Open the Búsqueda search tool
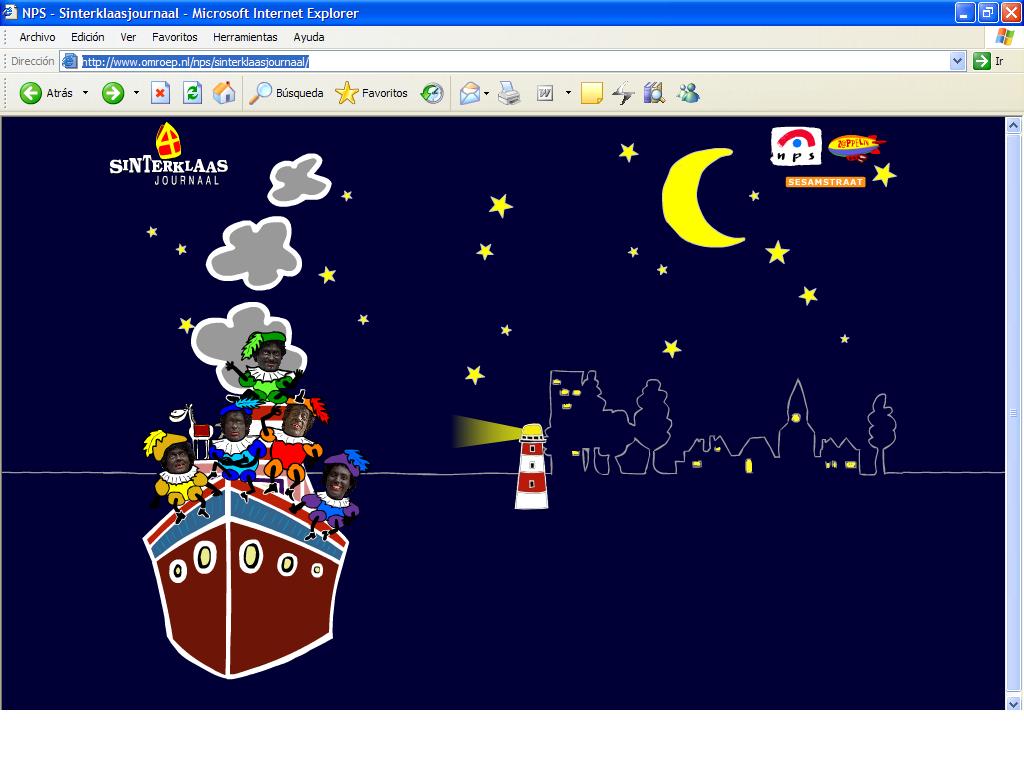 click(287, 93)
